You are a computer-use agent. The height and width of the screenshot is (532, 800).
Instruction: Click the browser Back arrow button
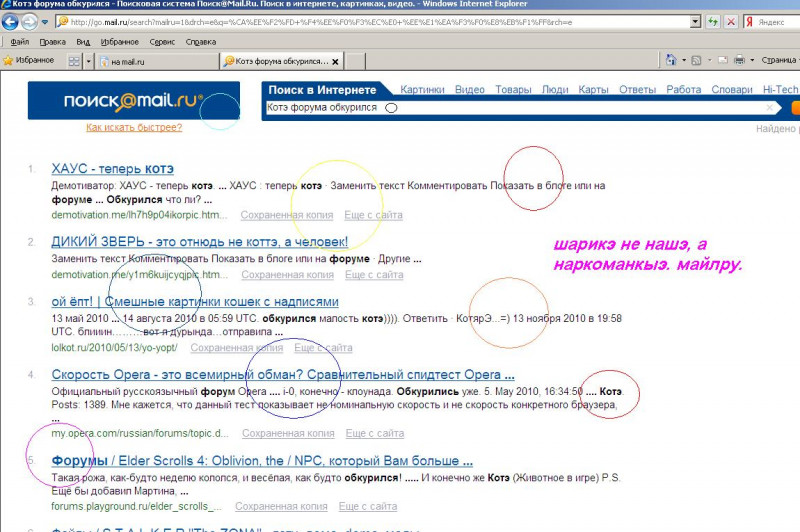click(x=11, y=21)
